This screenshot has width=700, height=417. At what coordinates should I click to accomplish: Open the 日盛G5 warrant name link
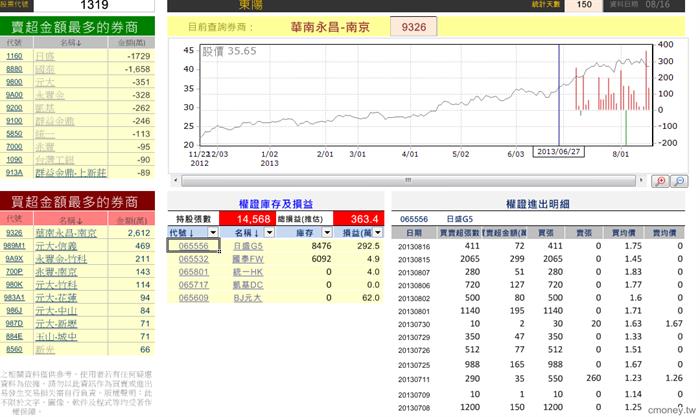248,246
